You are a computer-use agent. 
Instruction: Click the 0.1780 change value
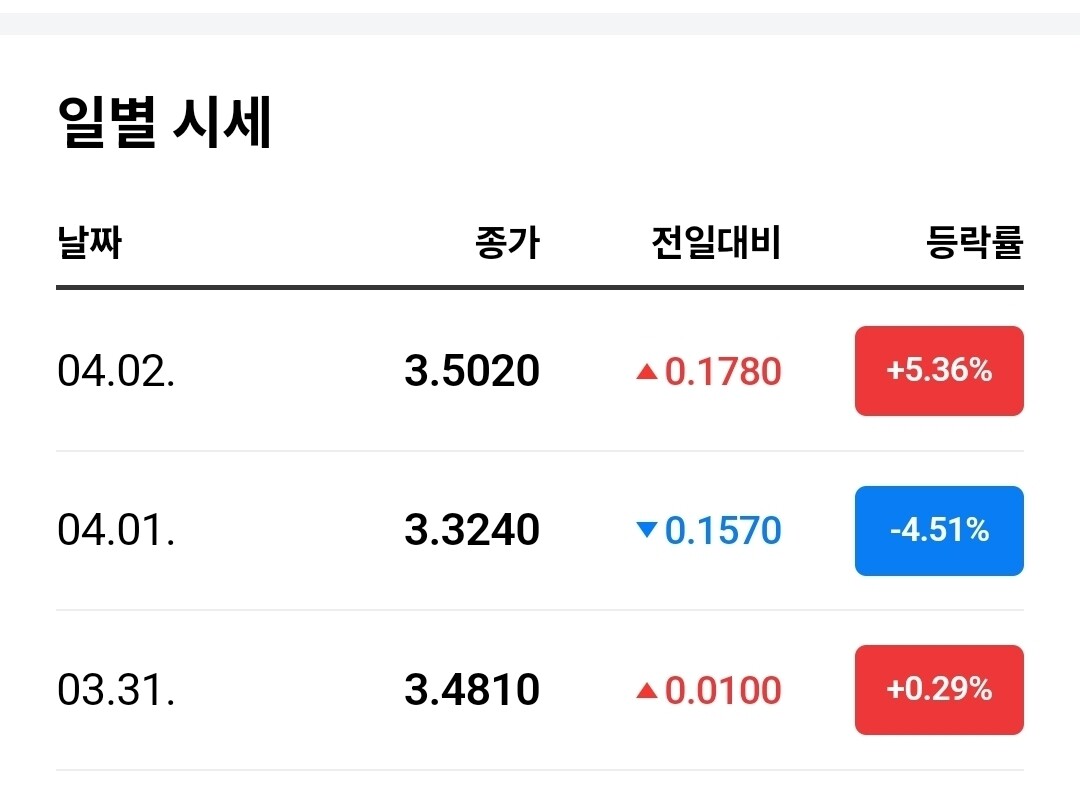pyautogui.click(x=723, y=372)
